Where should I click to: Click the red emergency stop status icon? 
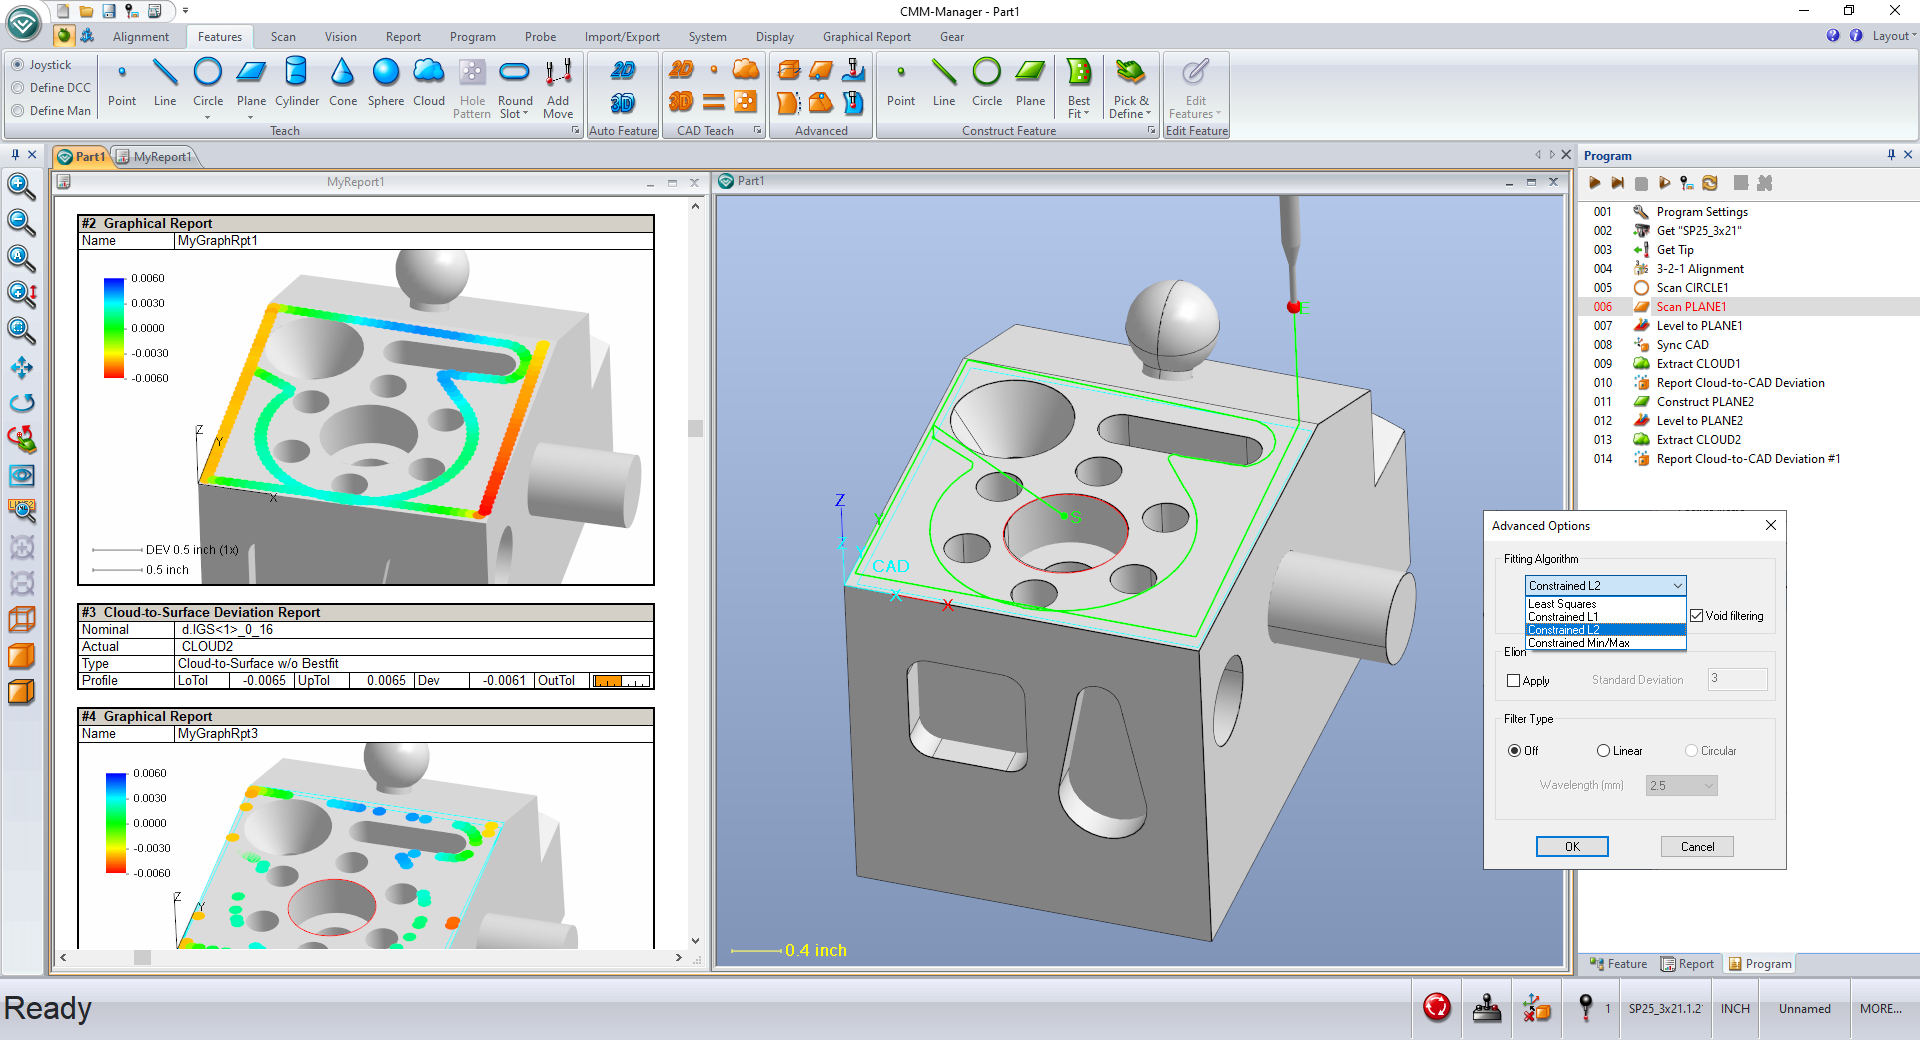pyautogui.click(x=1437, y=1008)
